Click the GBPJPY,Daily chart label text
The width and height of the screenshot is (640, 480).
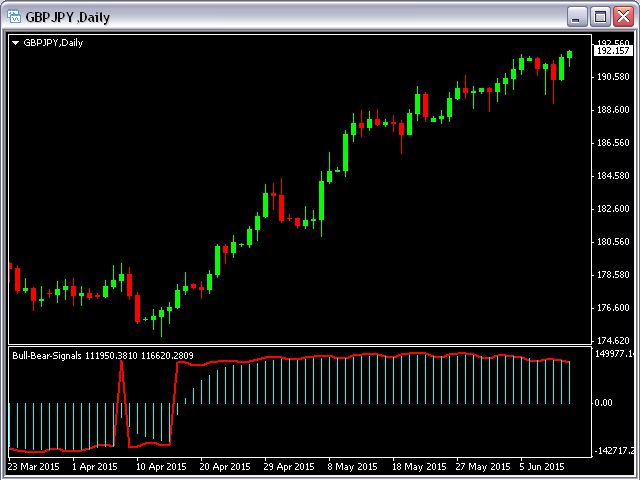(53, 43)
